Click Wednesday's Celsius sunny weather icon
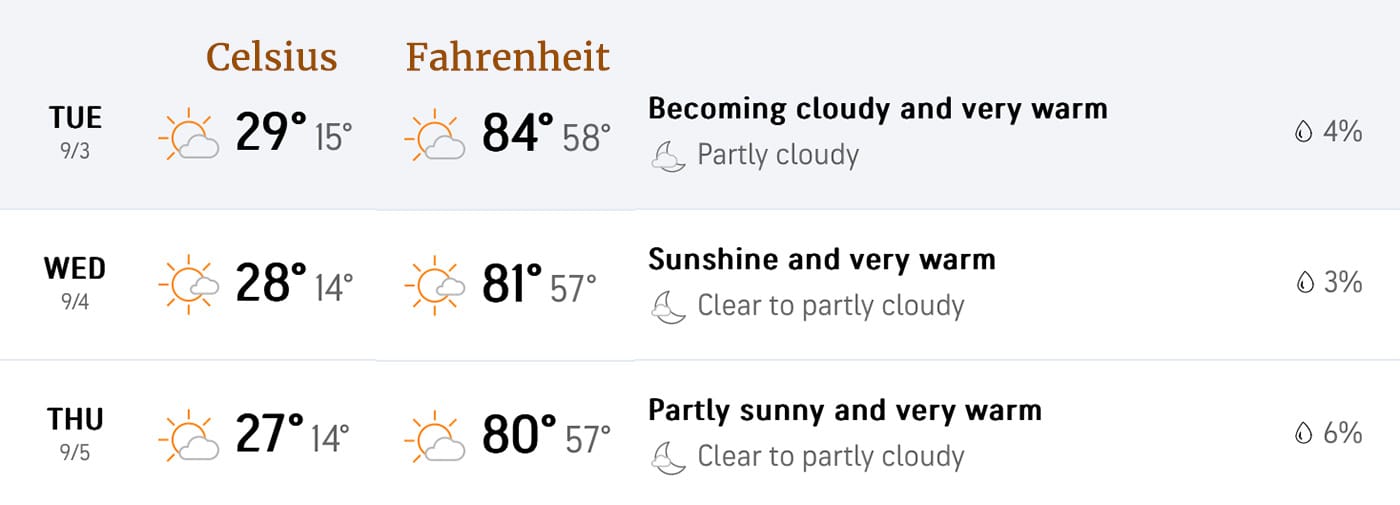Image resolution: width=1400 pixels, height=505 pixels. (x=189, y=287)
